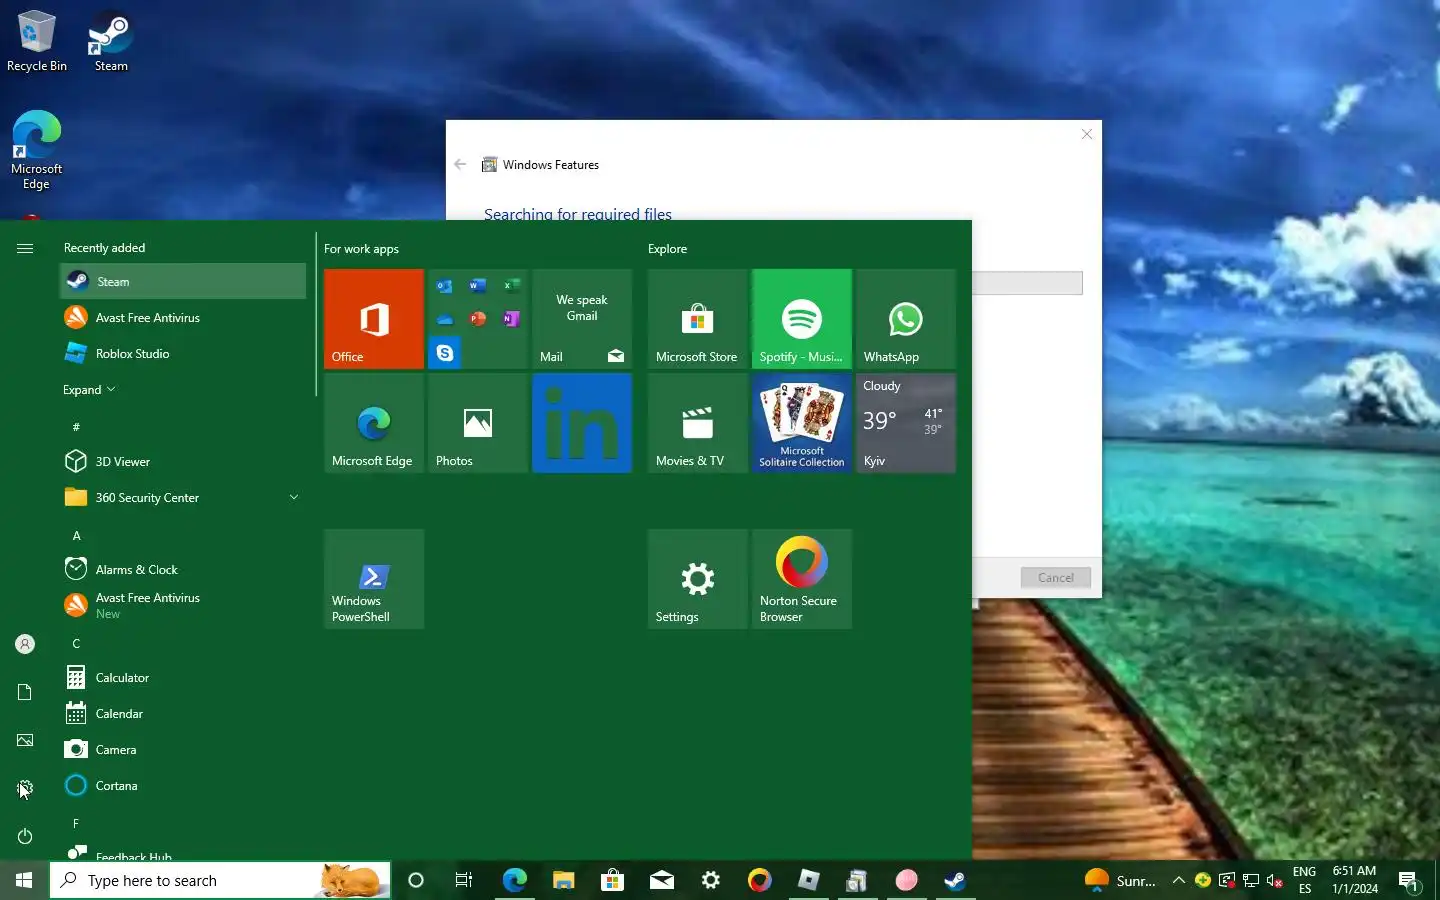Expand the Start menu hamburger navigation
This screenshot has width=1440, height=900.
[x=25, y=248]
